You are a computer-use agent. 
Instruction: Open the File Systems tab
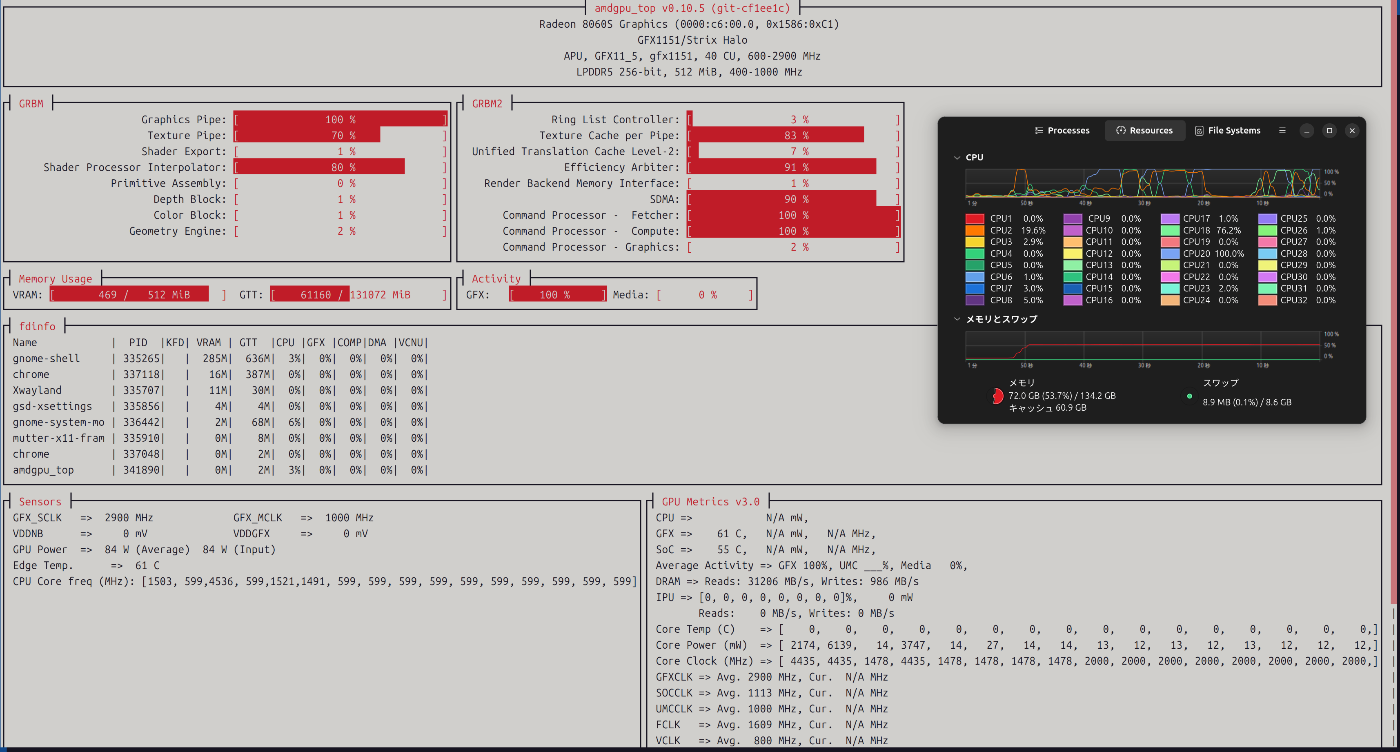point(1228,131)
